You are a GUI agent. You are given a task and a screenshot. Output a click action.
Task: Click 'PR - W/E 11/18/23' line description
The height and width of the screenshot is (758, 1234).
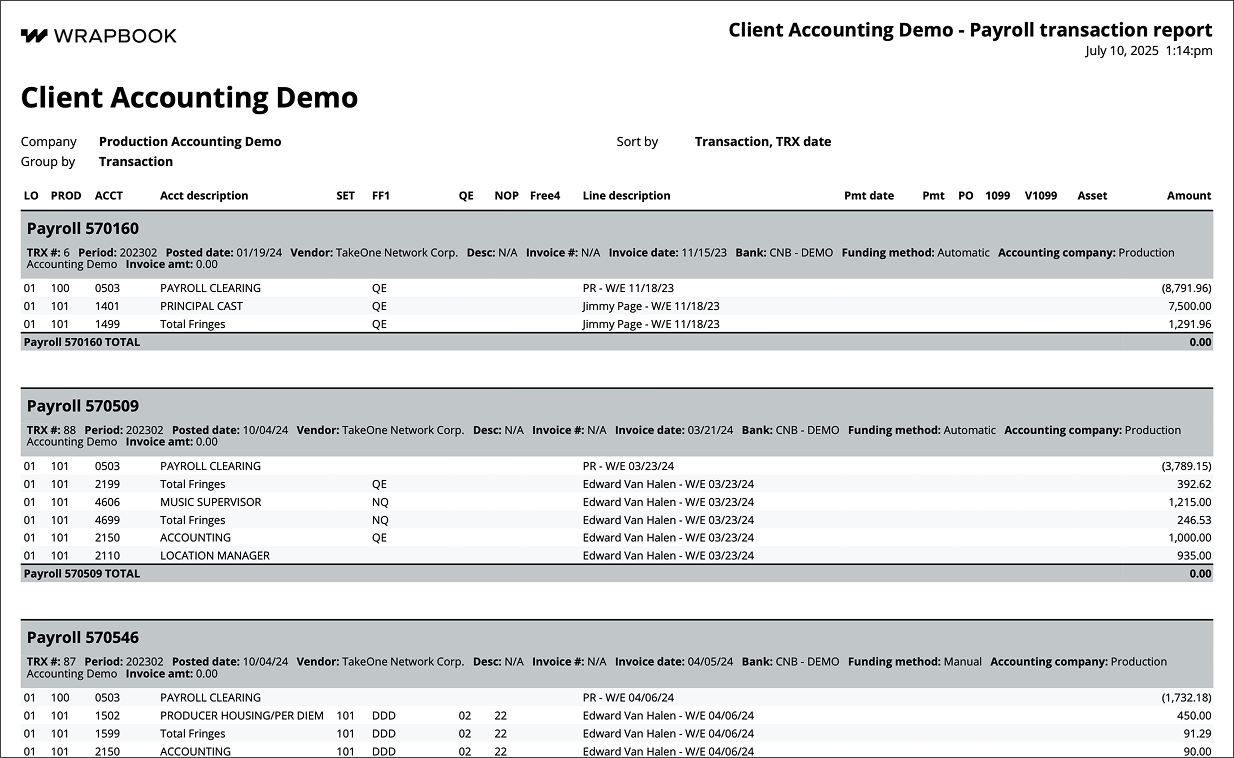(x=628, y=288)
